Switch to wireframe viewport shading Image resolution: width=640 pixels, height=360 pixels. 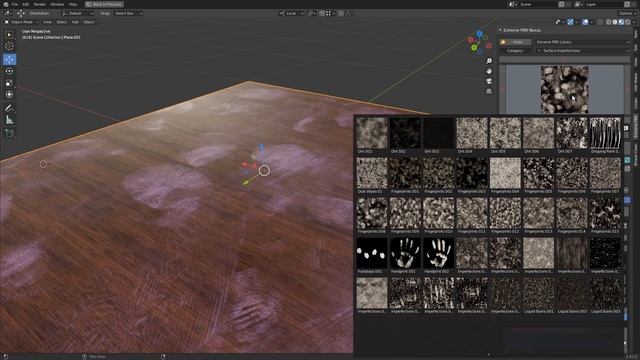(609, 22)
